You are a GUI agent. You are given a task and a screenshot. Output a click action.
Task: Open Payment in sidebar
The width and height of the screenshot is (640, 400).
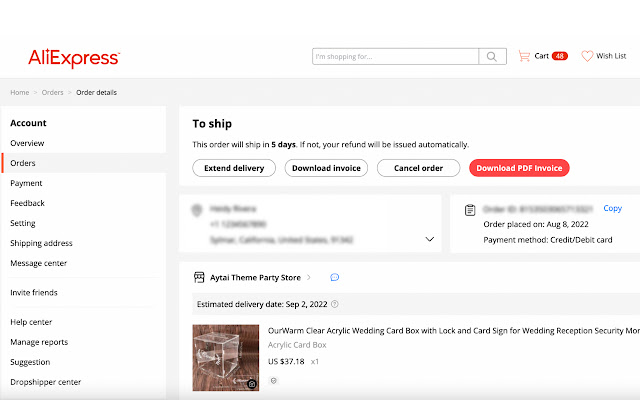point(26,183)
